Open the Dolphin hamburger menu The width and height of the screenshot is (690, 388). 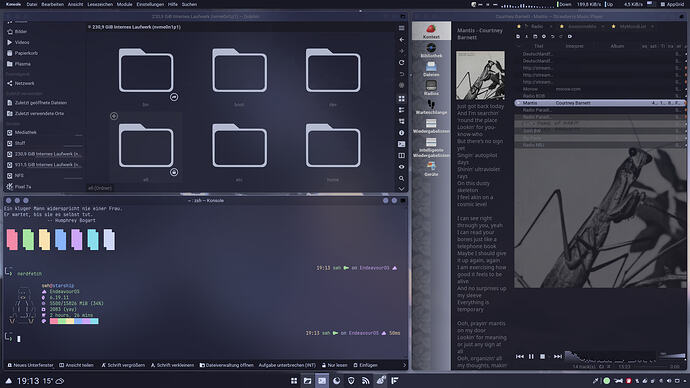pyautogui.click(x=401, y=28)
